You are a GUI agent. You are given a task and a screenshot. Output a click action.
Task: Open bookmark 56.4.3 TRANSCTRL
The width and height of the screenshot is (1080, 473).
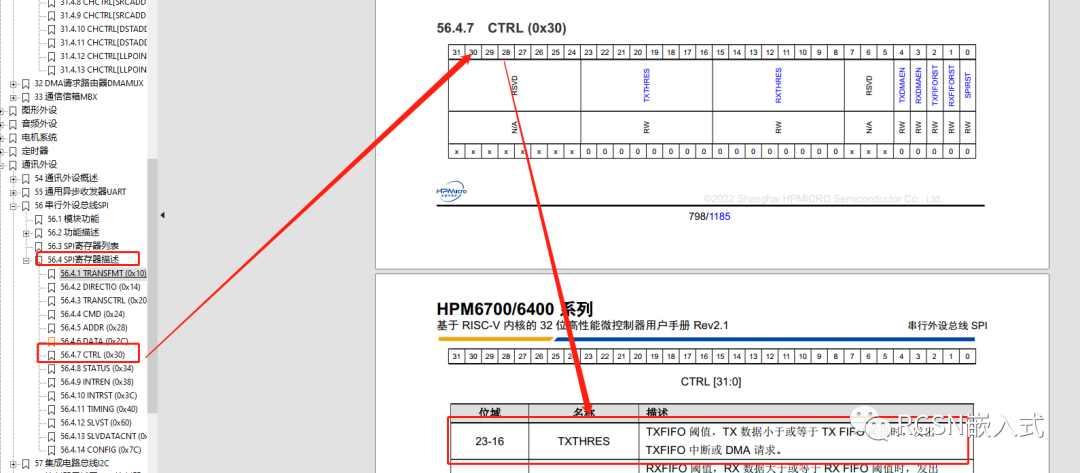[x=103, y=300]
